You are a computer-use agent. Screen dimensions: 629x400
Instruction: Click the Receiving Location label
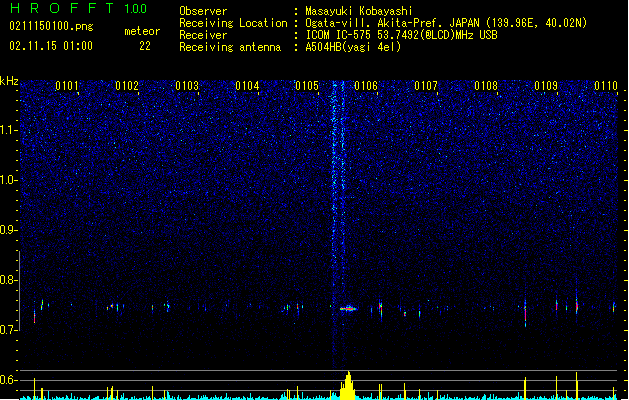click(233, 23)
